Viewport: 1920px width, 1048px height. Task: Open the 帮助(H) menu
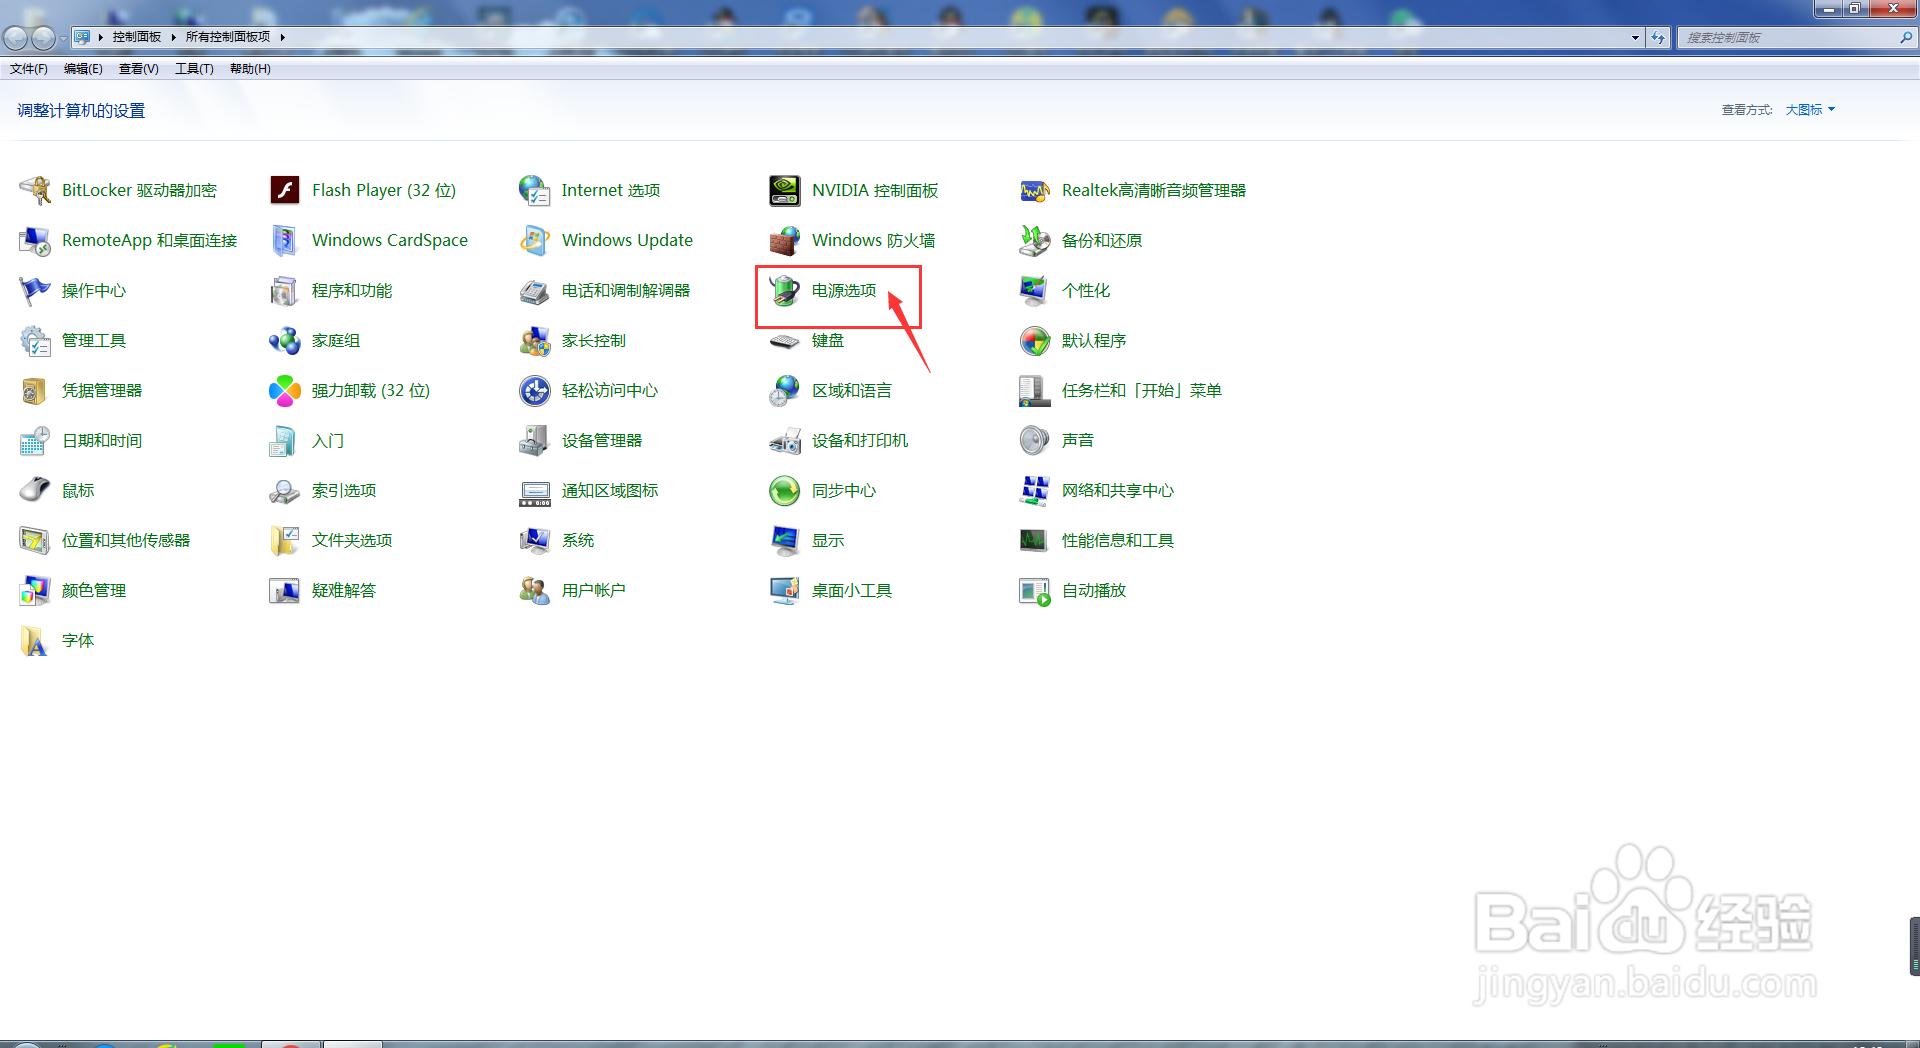[250, 69]
